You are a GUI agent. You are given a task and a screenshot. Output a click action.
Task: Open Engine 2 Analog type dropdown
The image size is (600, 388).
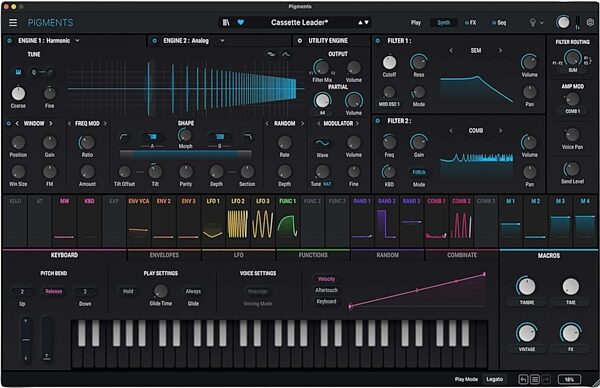222,41
